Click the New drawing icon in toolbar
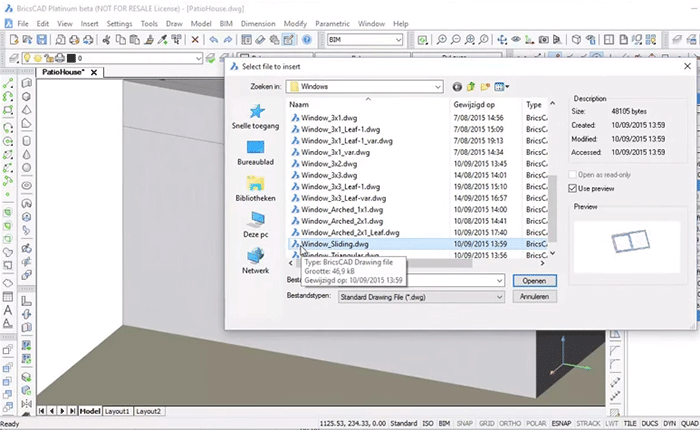 point(14,40)
